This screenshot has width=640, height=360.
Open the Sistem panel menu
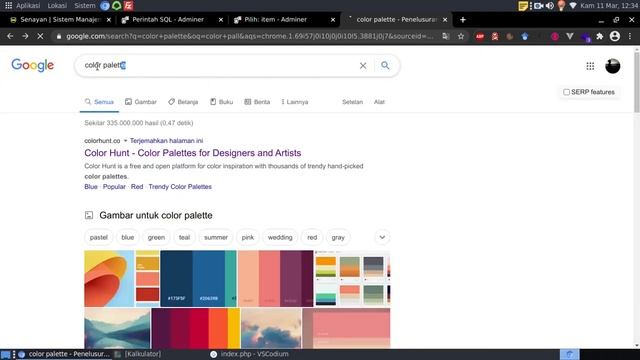[84, 6]
